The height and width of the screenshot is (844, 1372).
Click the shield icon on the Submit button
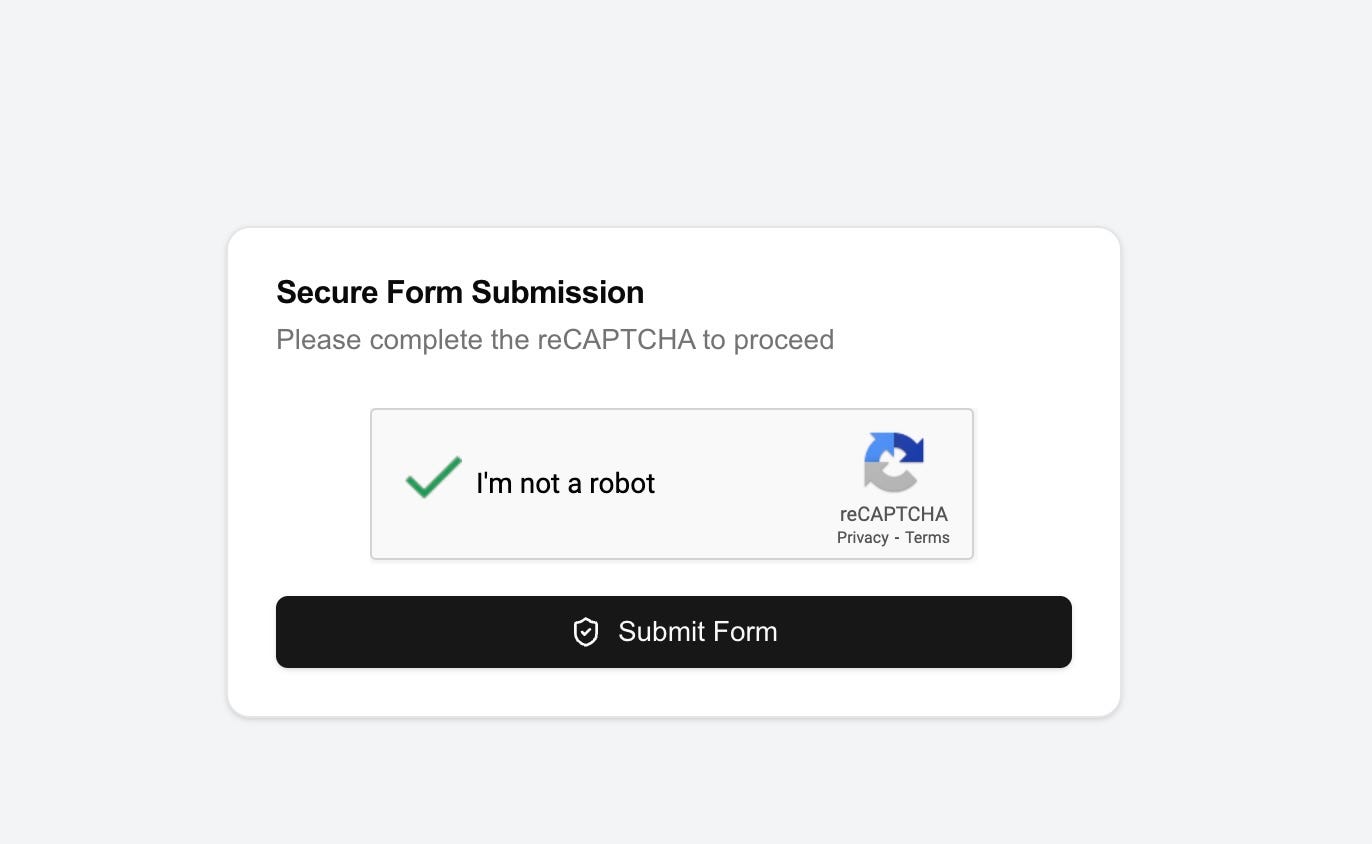[586, 632]
